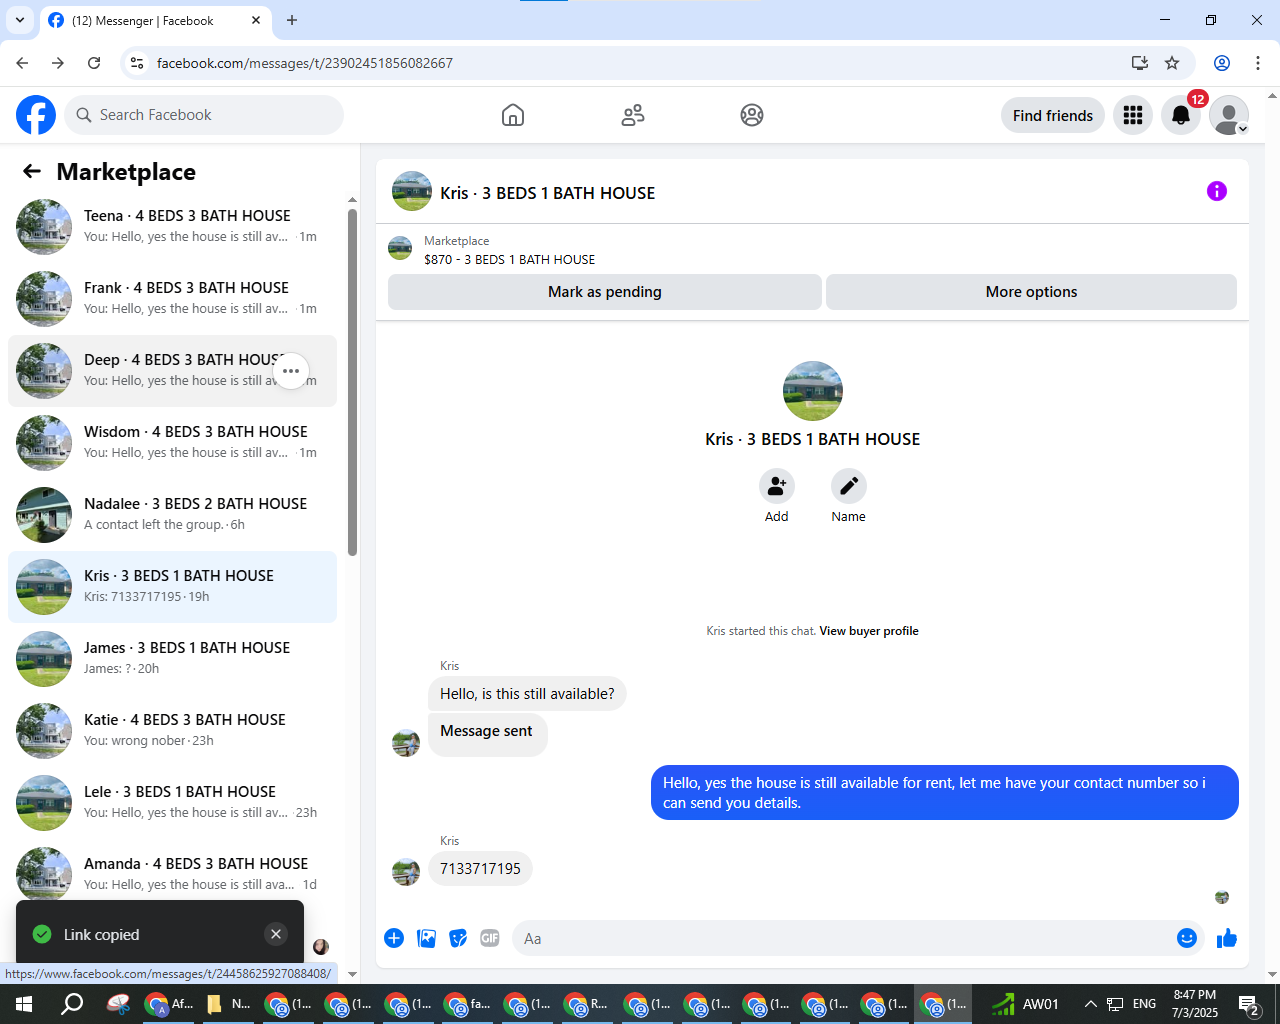The image size is (1280, 1024).
Task: Go back with the Marketplace arrow
Action: 32,172
